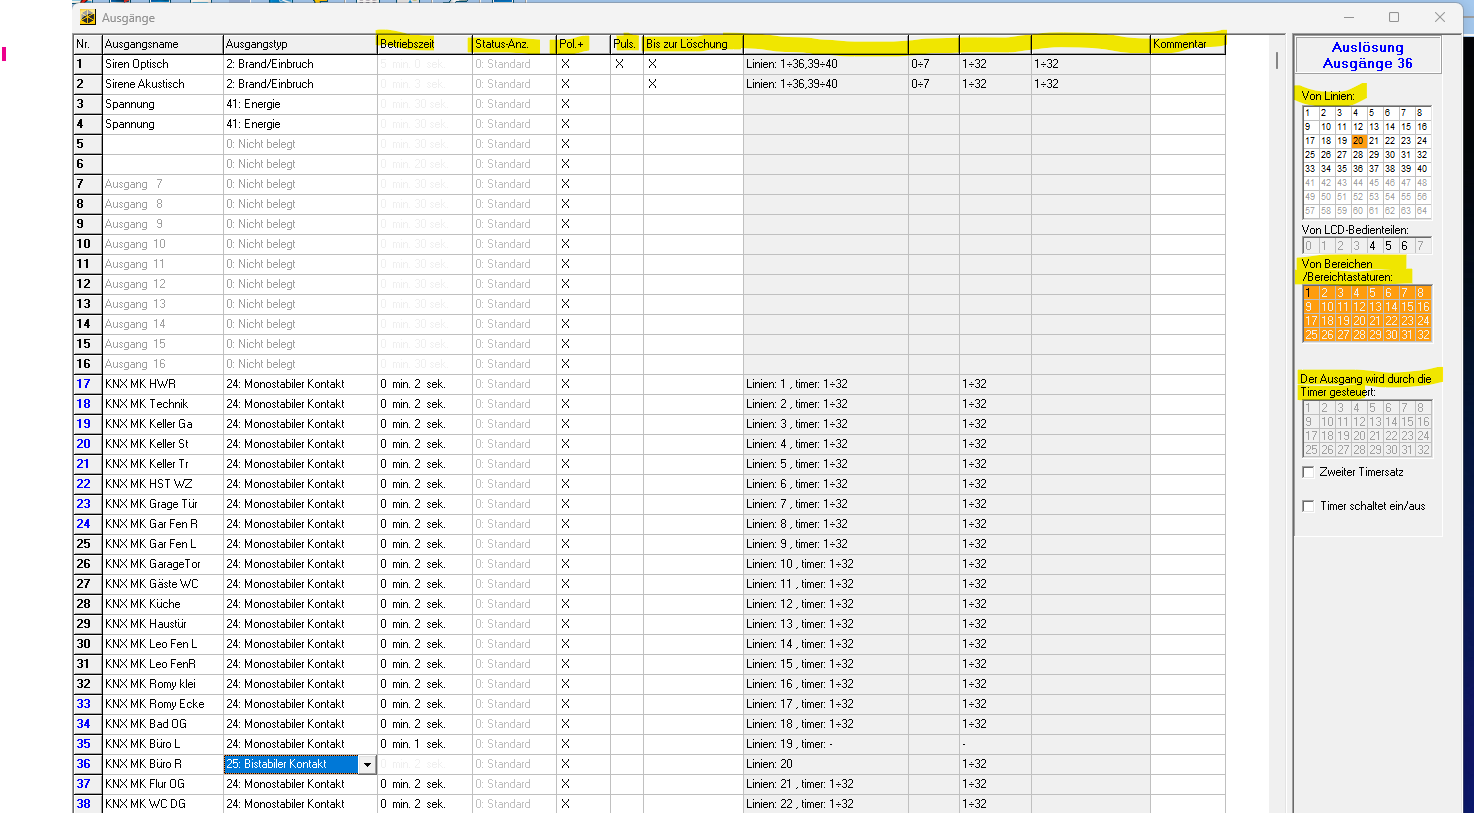Click area 1 in Von Bereichen grid

[1309, 293]
